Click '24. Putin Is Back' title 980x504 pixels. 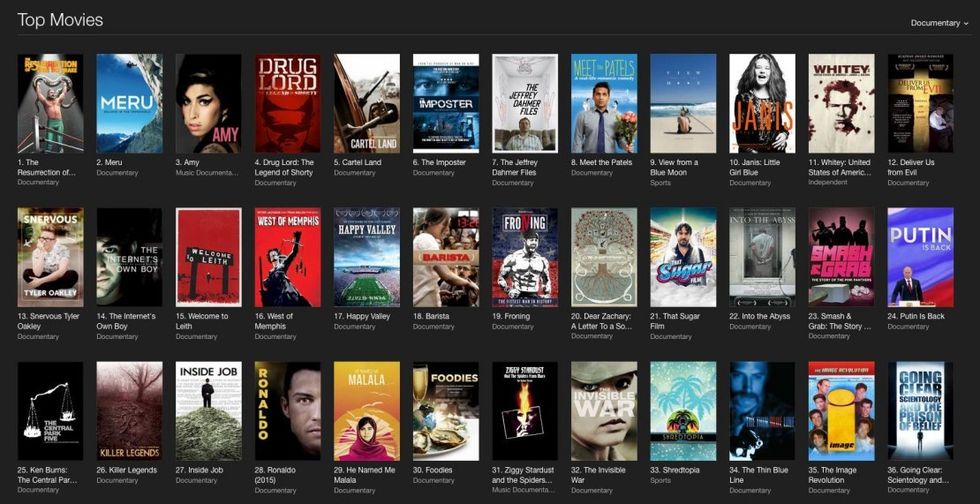point(916,316)
